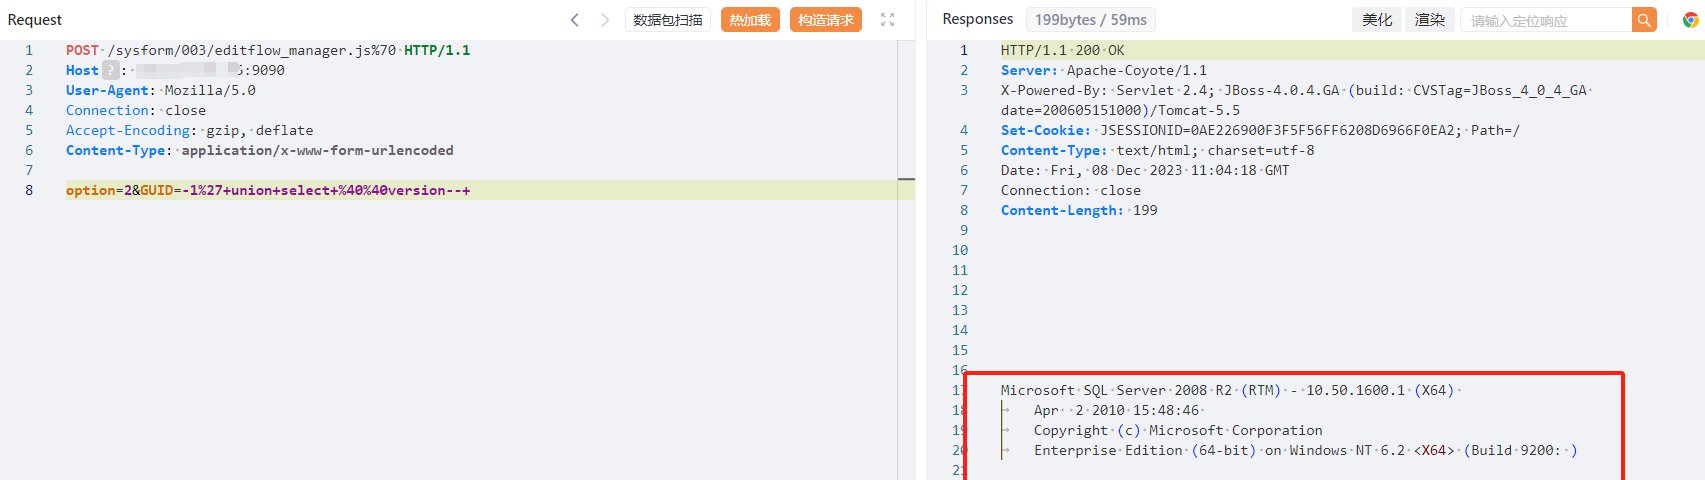The image size is (1705, 480).
Task: Click the 199bytes / 59ms badge
Action: pos(1091,20)
